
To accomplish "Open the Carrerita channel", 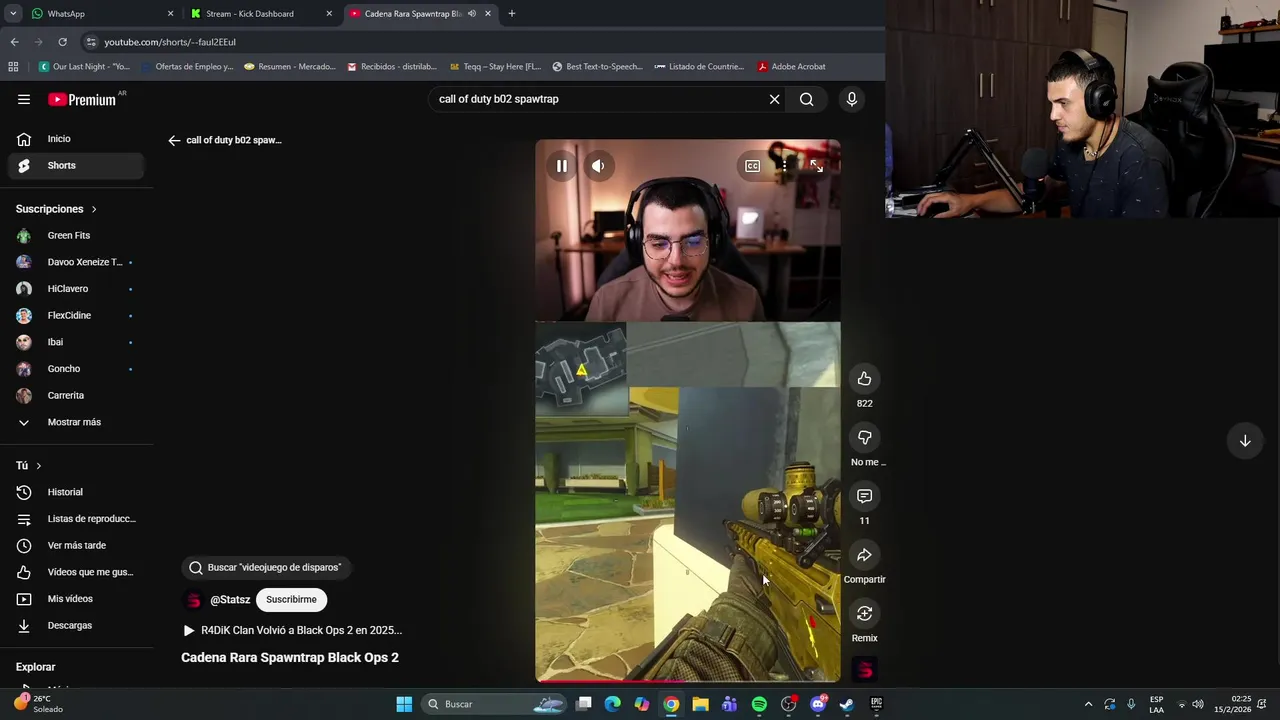I will (77, 396).
